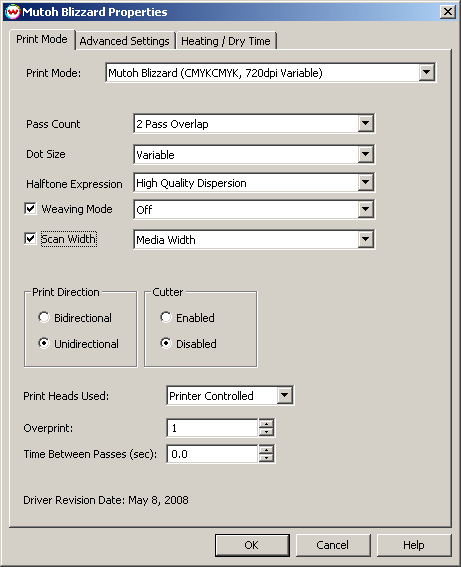This screenshot has width=461, height=567.
Task: Increase the Overprint value with up arrow
Action: (266, 424)
